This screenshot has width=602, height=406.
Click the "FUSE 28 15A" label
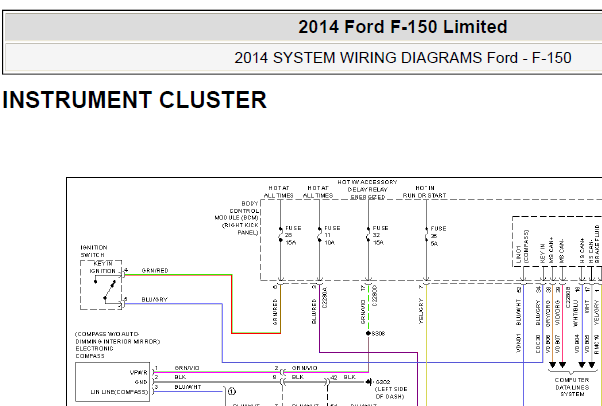tap(293, 235)
